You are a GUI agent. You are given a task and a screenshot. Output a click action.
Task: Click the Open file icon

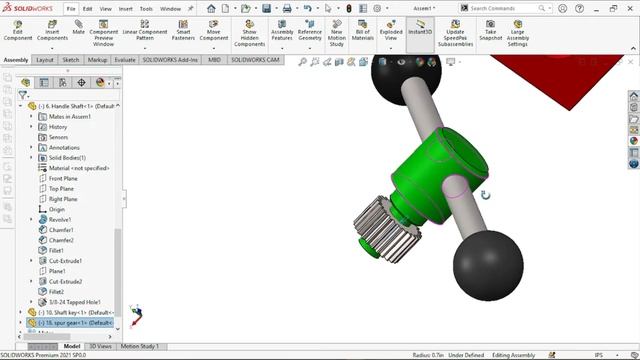(245, 8)
